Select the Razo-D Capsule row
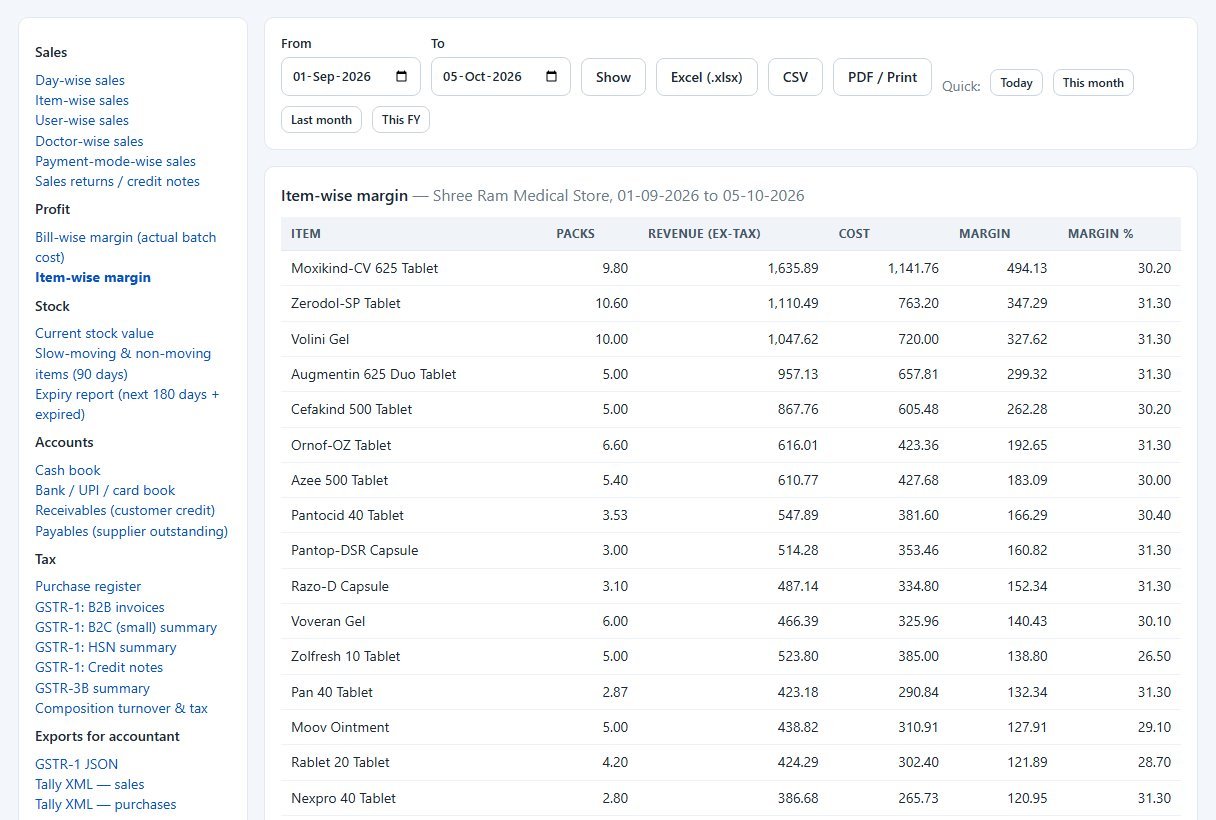 (x=731, y=586)
